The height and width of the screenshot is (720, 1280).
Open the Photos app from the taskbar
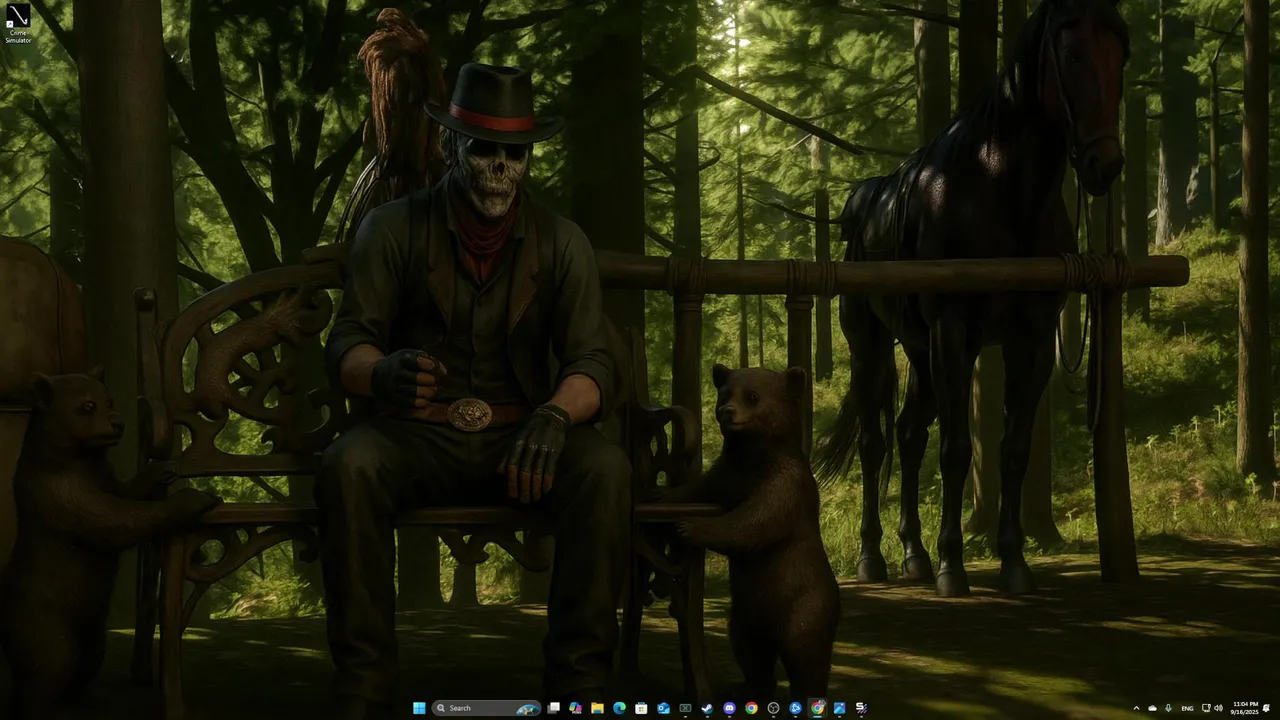839,708
